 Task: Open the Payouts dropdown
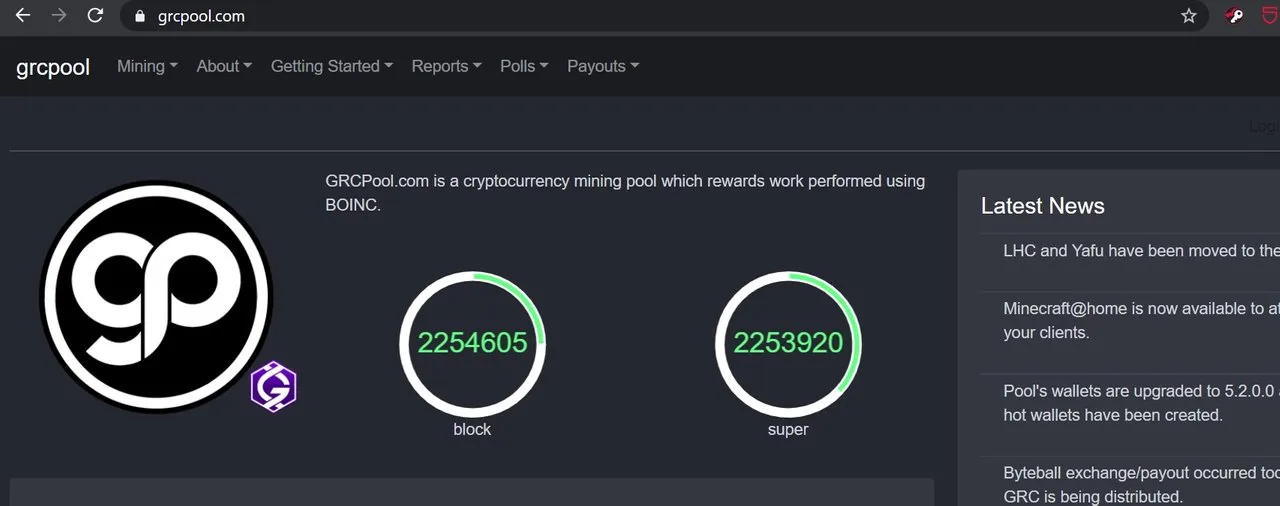603,66
